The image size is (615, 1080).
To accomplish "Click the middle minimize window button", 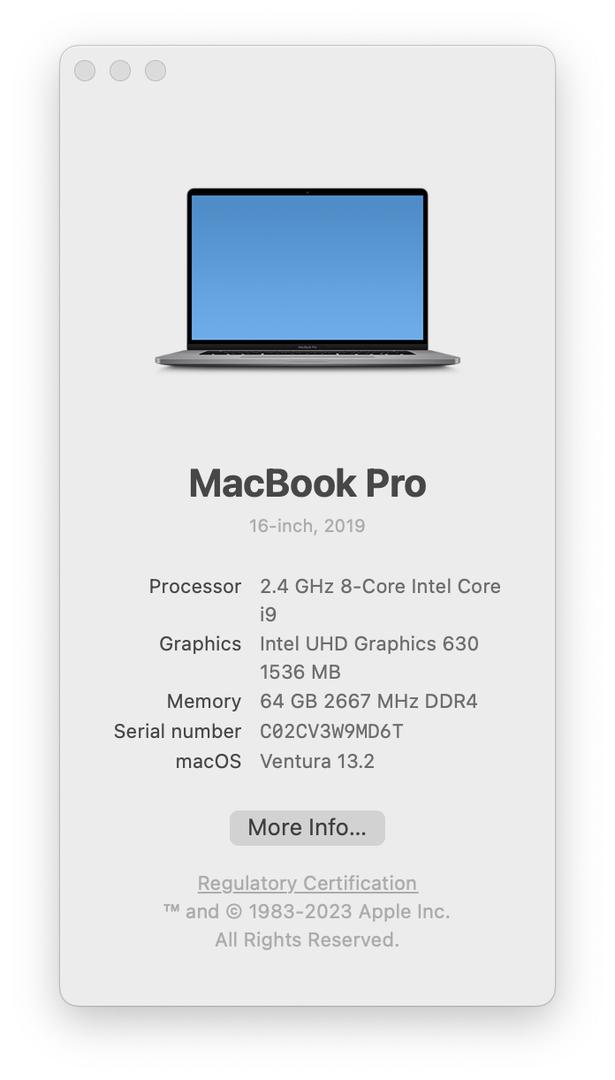I will pyautogui.click(x=120, y=70).
